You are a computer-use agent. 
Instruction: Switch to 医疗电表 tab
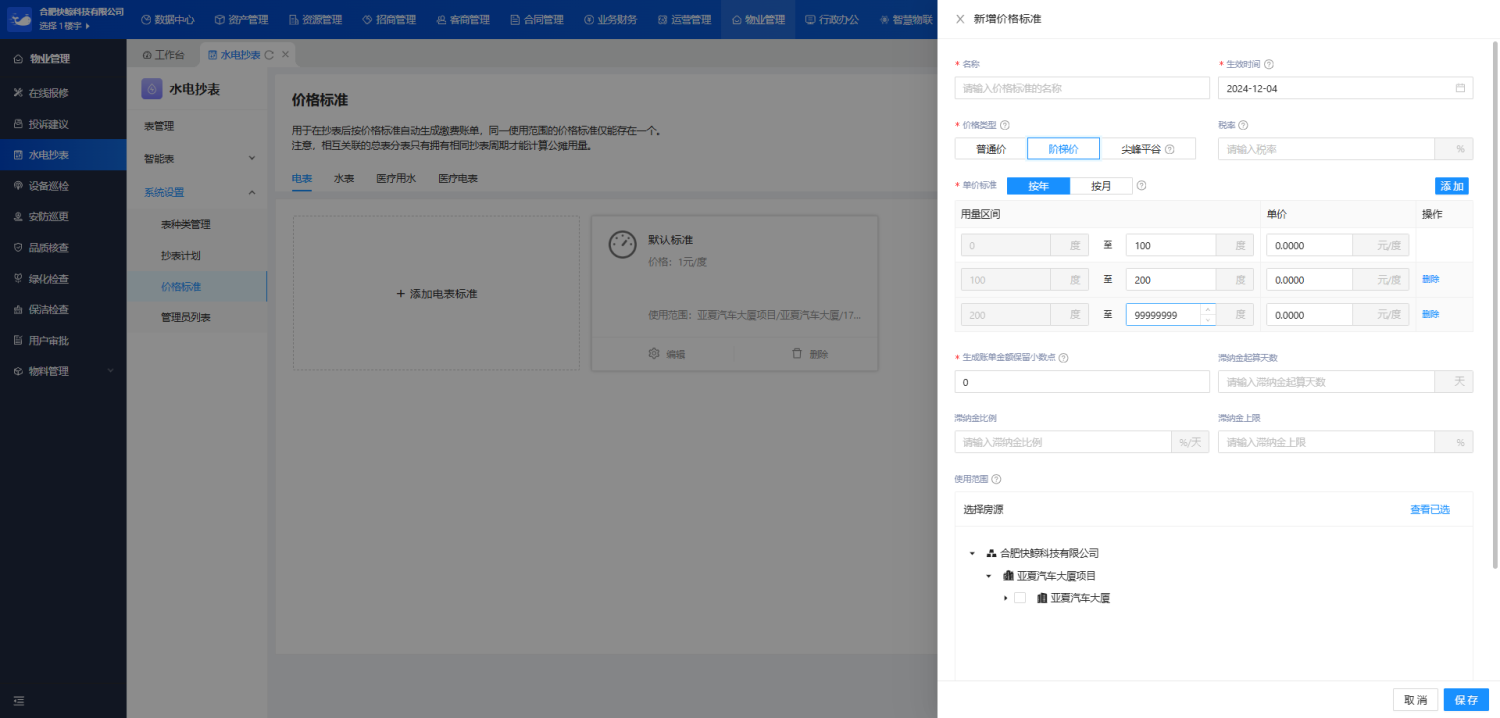click(x=458, y=179)
